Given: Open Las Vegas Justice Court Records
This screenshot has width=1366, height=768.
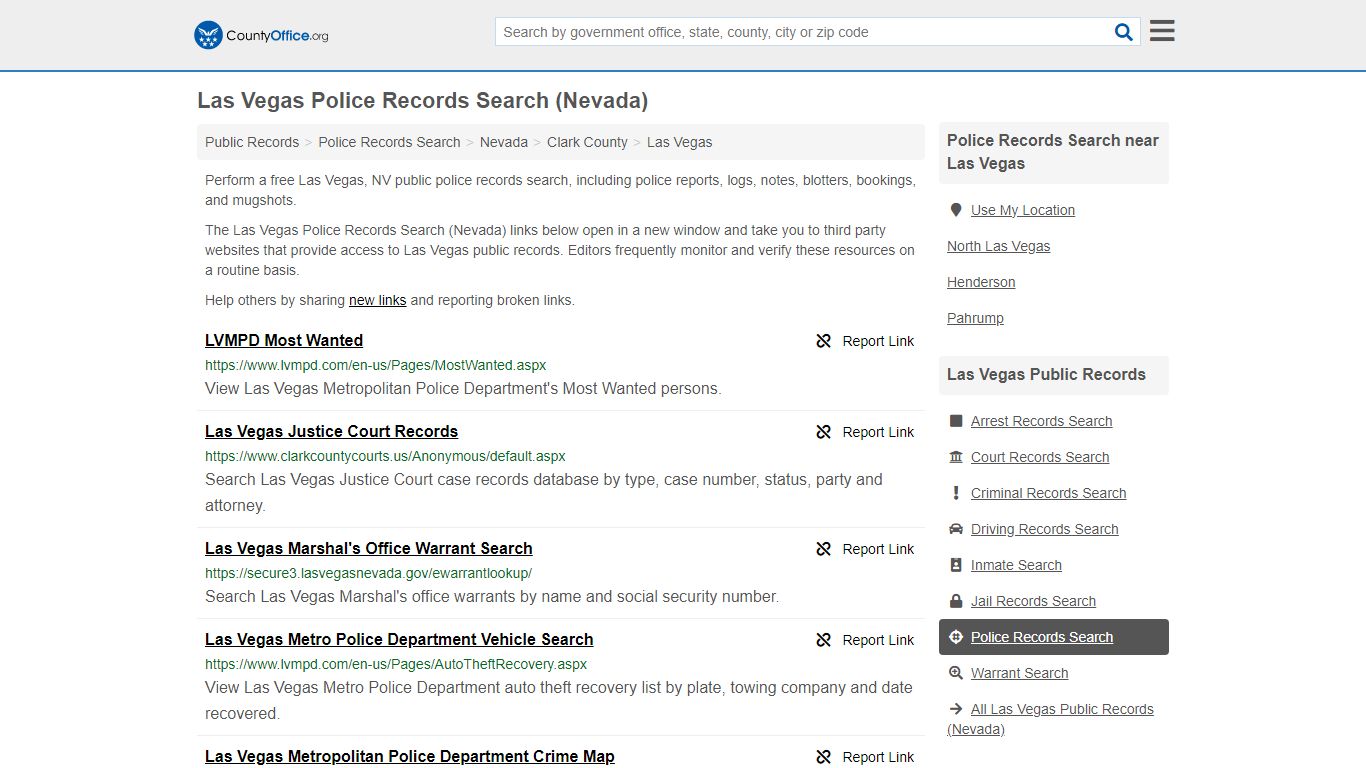Looking at the screenshot, I should point(331,431).
